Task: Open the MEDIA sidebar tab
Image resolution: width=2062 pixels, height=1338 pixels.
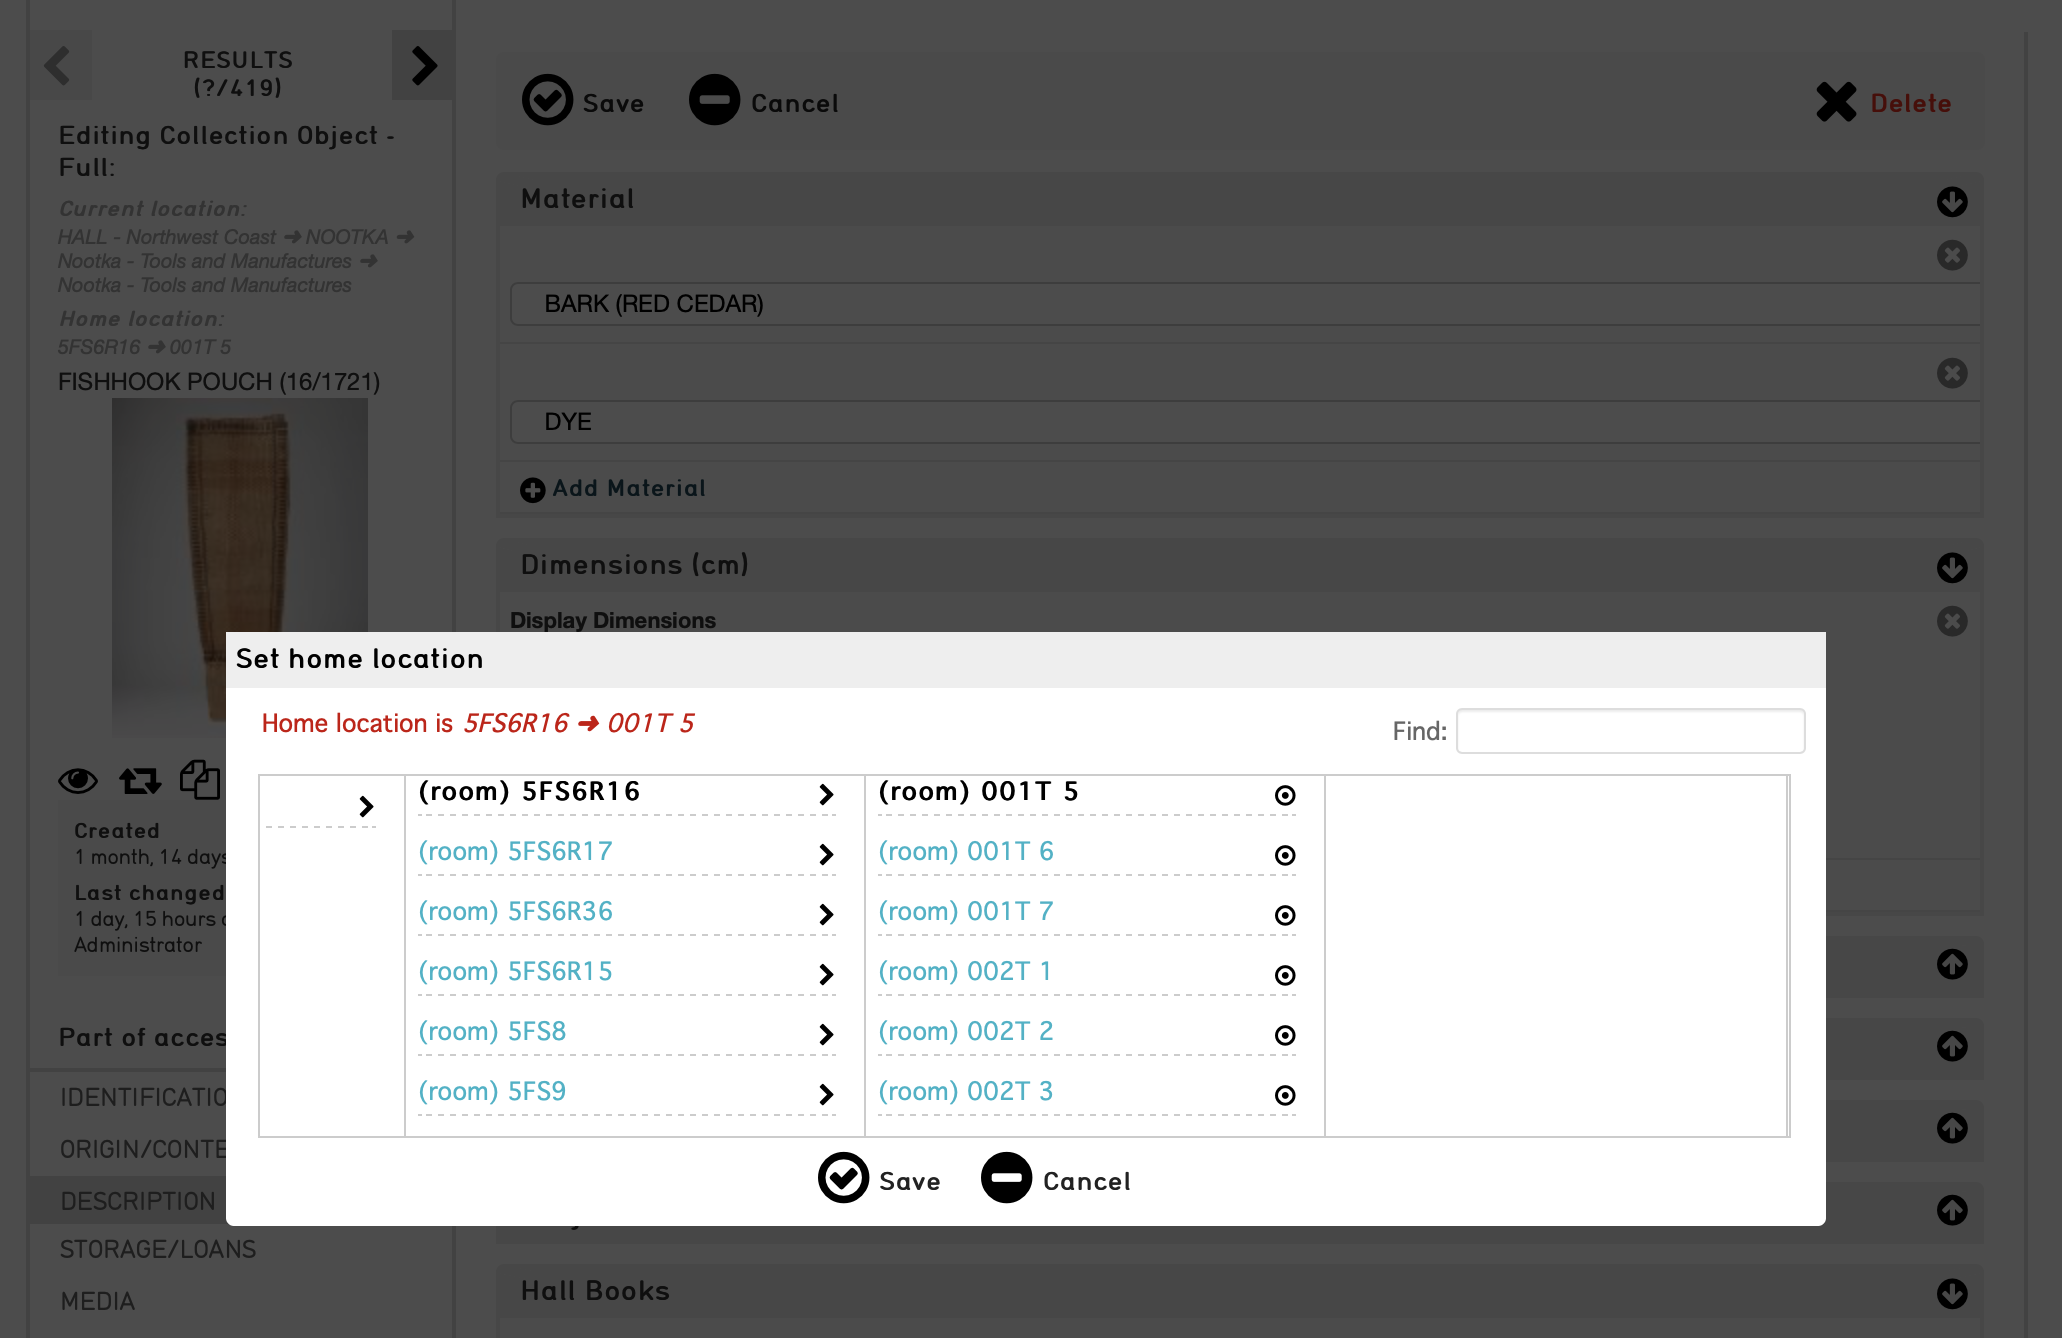Action: pyautogui.click(x=98, y=1301)
